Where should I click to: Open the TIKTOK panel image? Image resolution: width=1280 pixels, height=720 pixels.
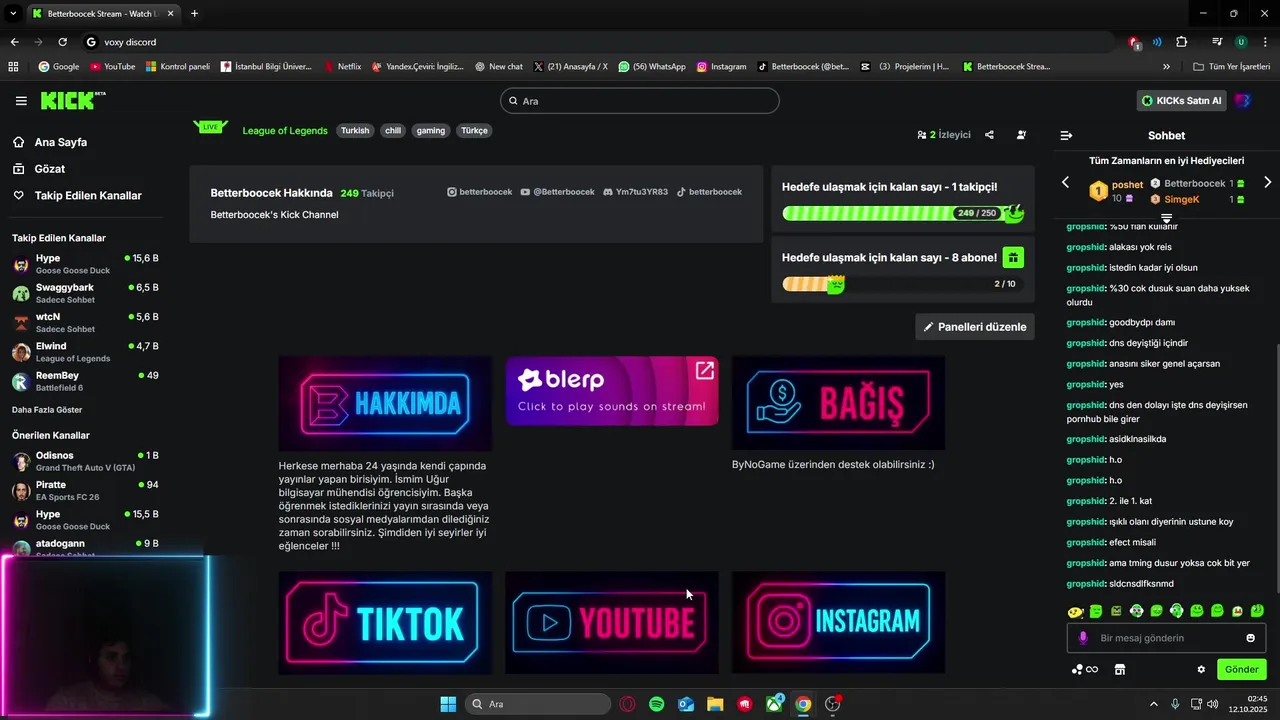tap(385, 623)
